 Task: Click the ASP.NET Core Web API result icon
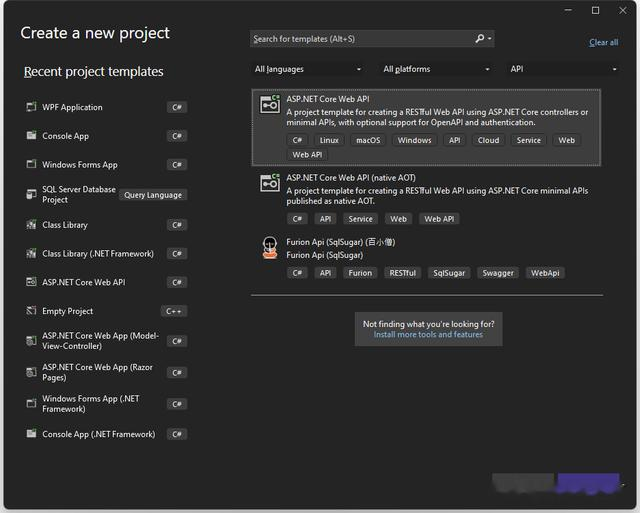point(270,104)
